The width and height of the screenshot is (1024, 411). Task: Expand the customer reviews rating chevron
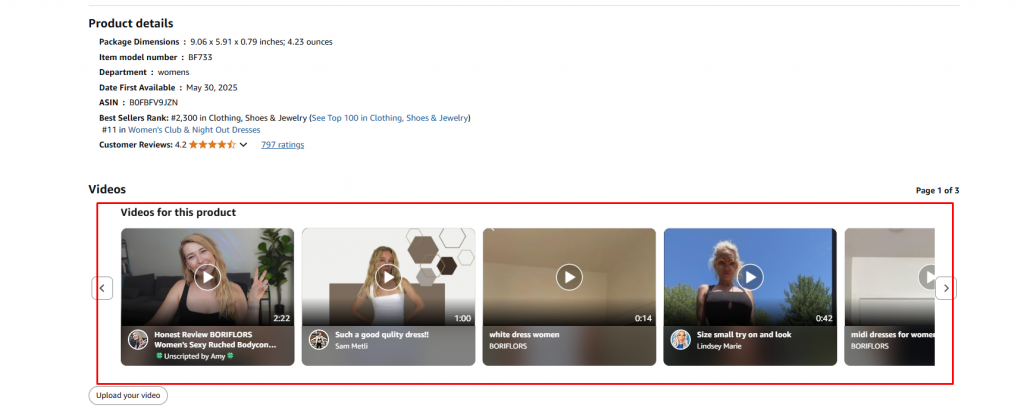point(244,145)
